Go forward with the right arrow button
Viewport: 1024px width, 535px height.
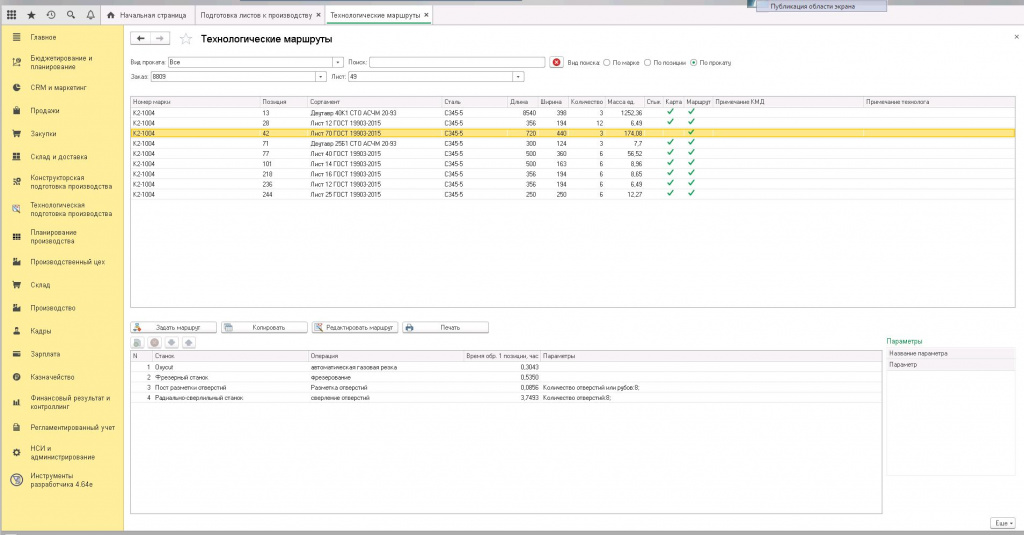pyautogui.click(x=160, y=39)
